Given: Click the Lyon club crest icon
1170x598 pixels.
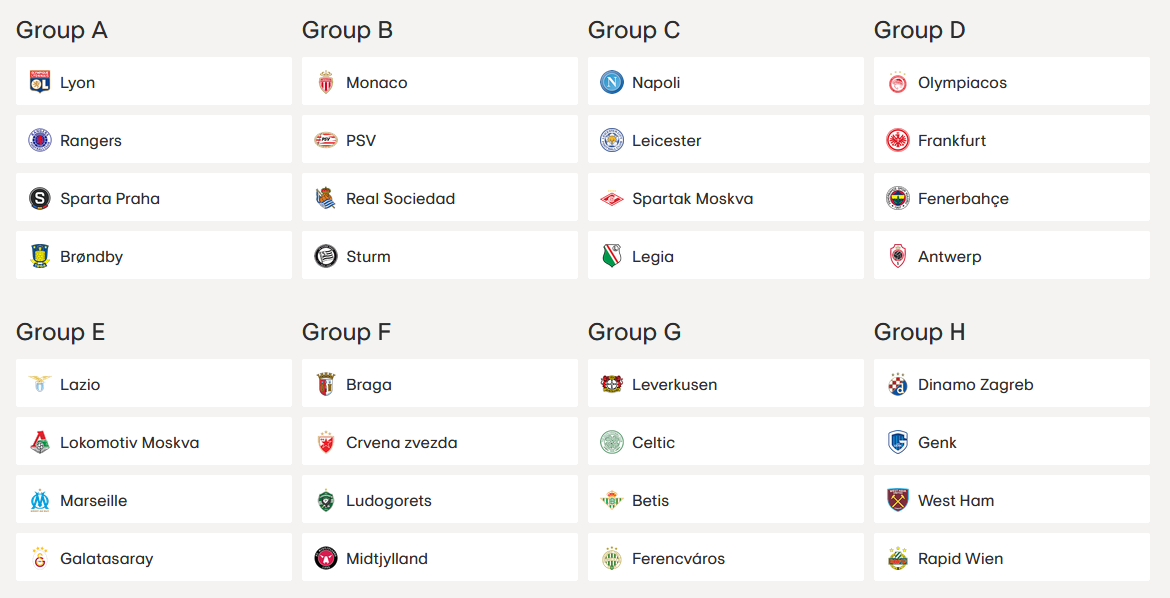Looking at the screenshot, I should [40, 82].
